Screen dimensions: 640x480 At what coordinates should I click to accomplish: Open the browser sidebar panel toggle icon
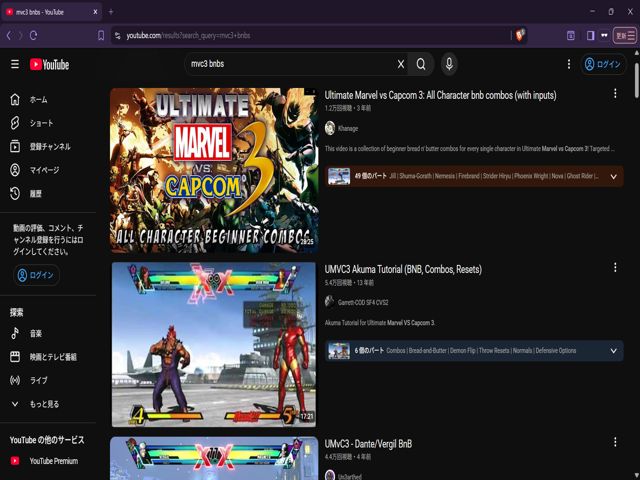tap(590, 36)
